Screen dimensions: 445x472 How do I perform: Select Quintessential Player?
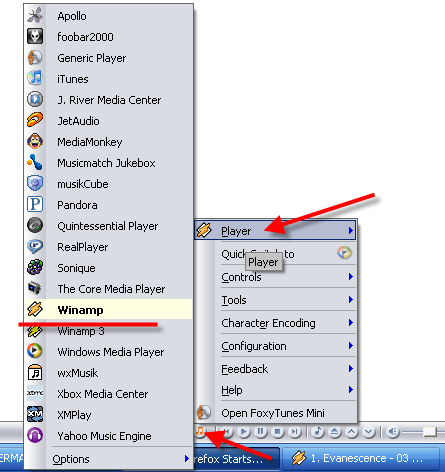coord(109,226)
